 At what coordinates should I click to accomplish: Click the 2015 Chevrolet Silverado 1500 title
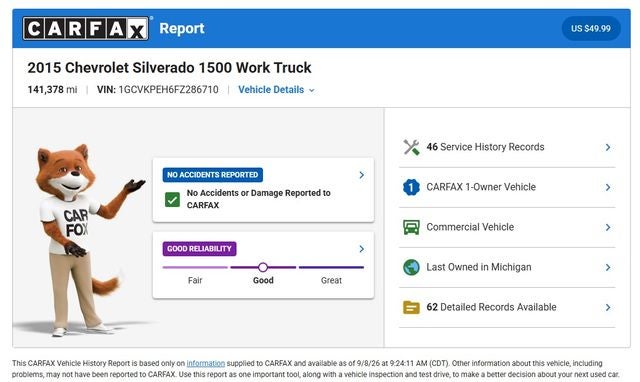click(x=169, y=68)
